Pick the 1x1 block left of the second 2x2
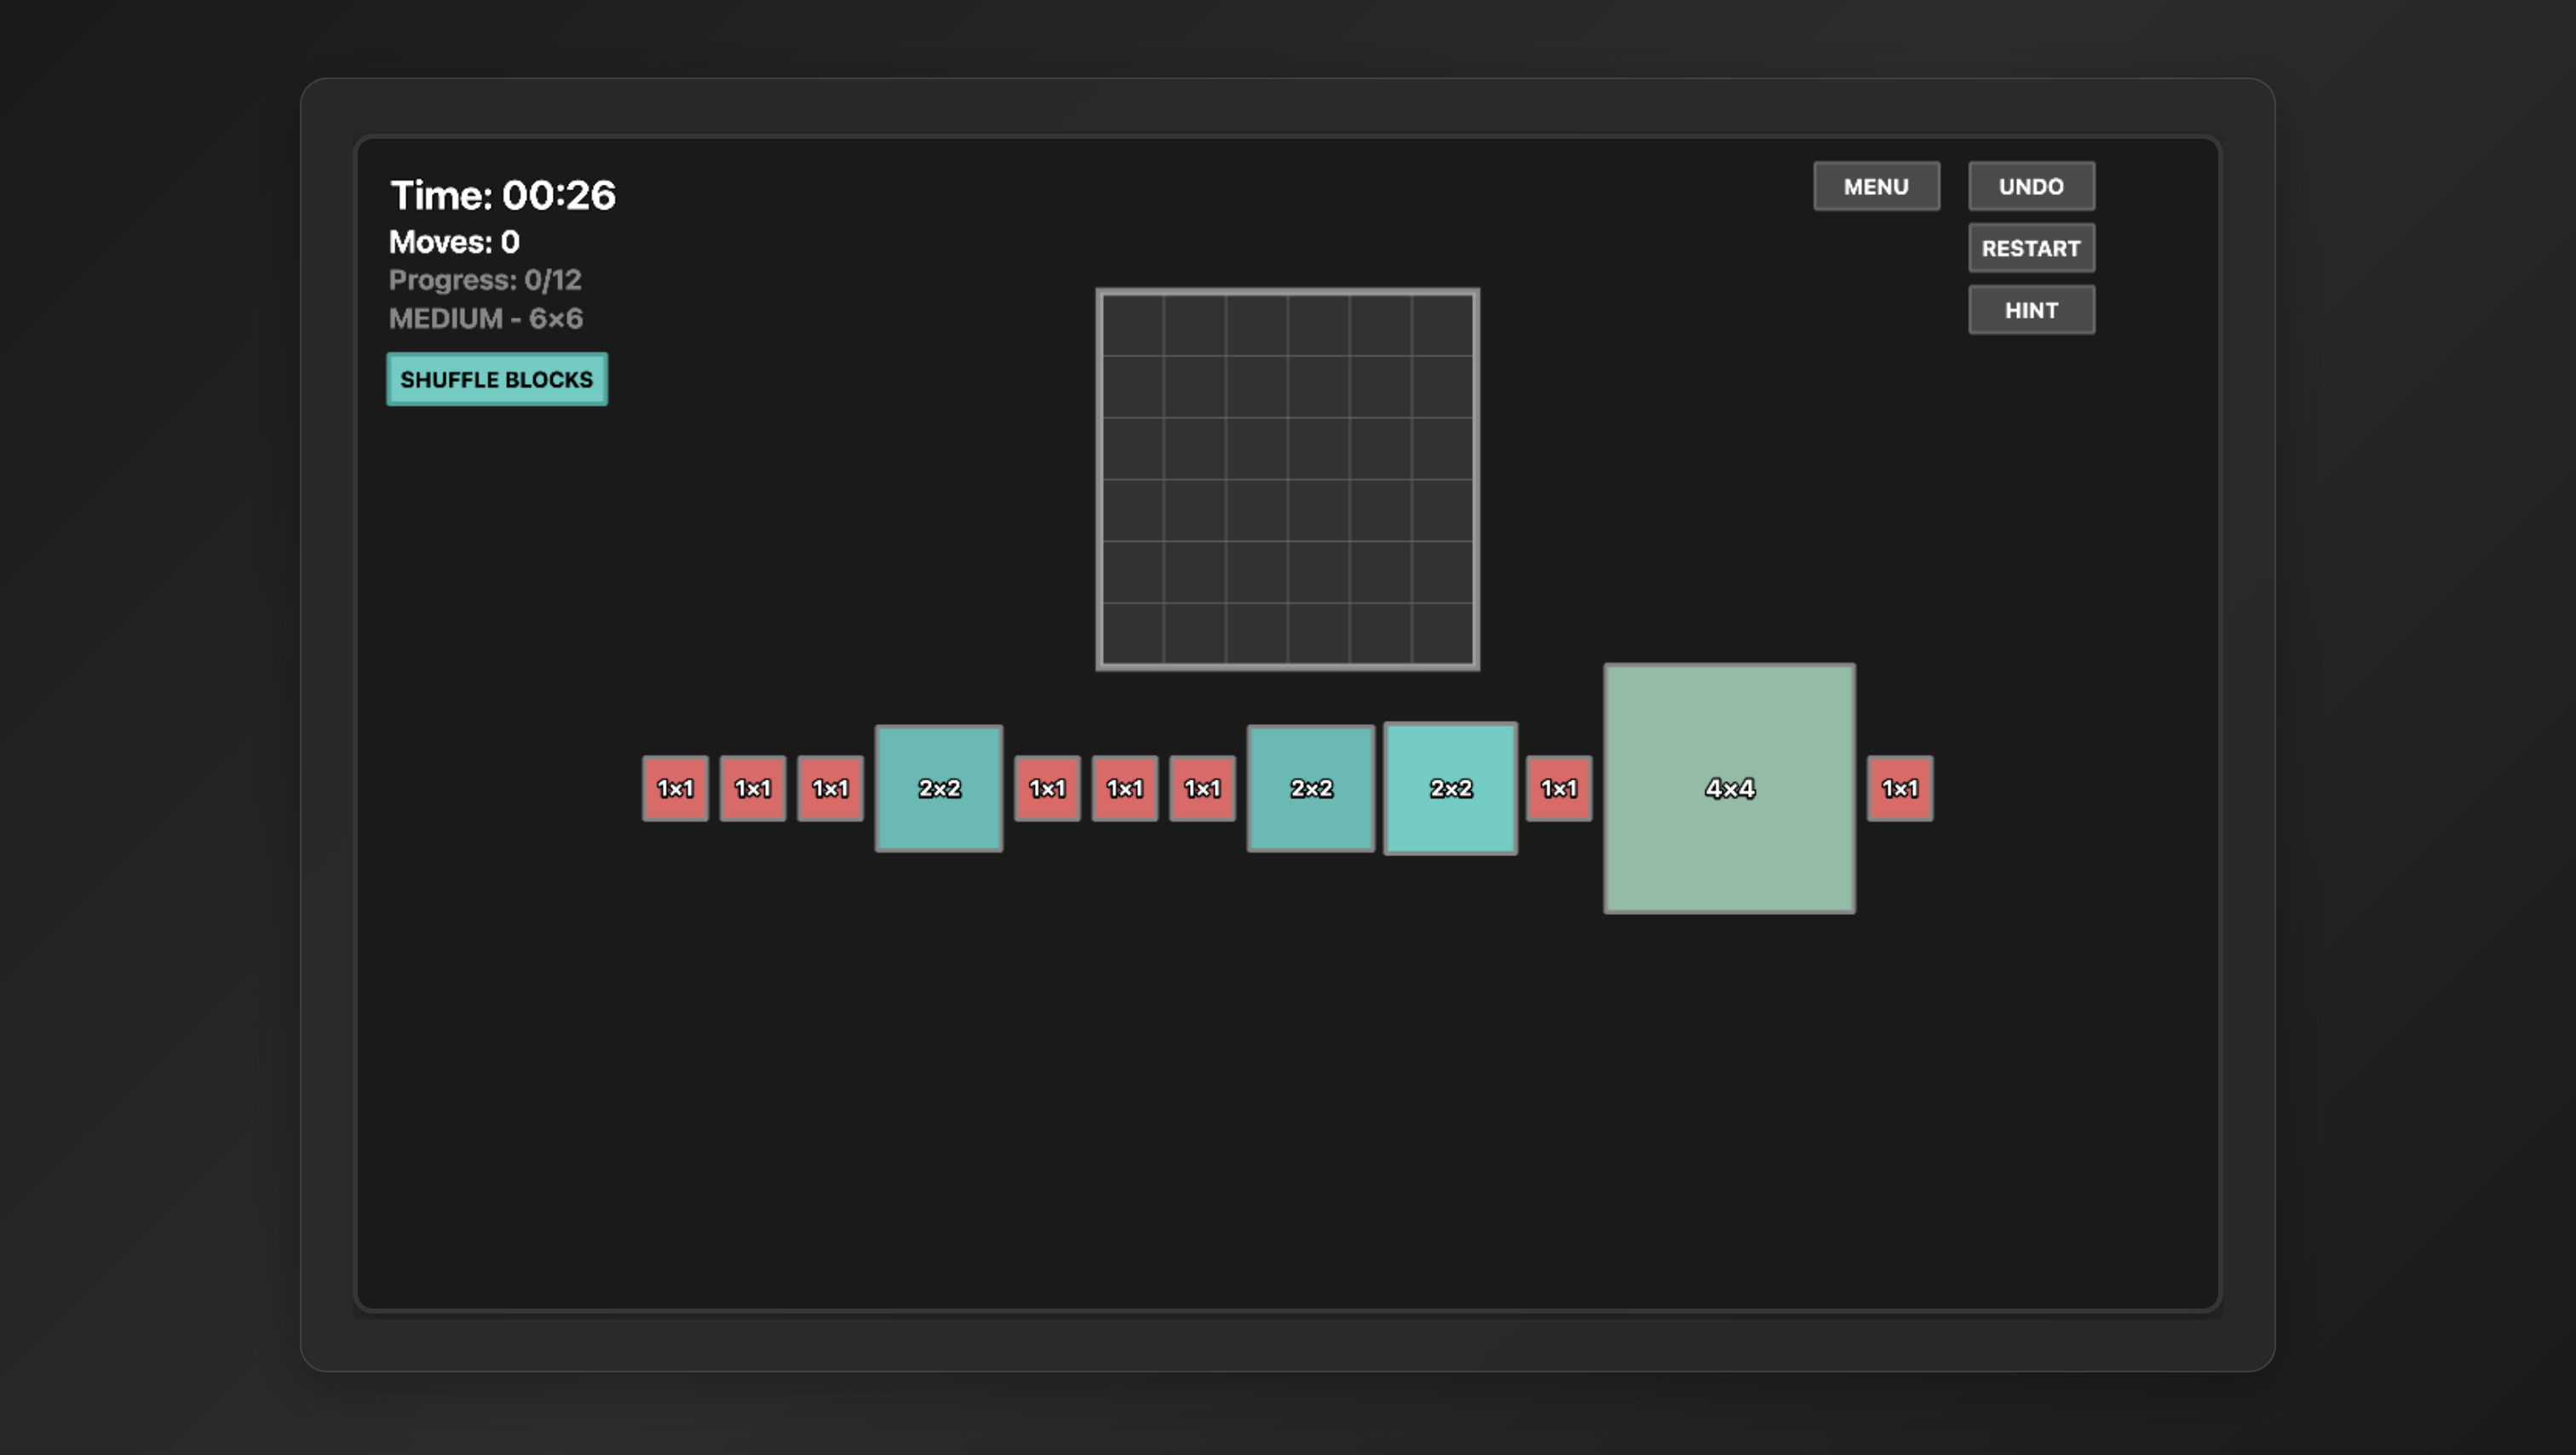This screenshot has height=1455, width=2576. point(1202,788)
